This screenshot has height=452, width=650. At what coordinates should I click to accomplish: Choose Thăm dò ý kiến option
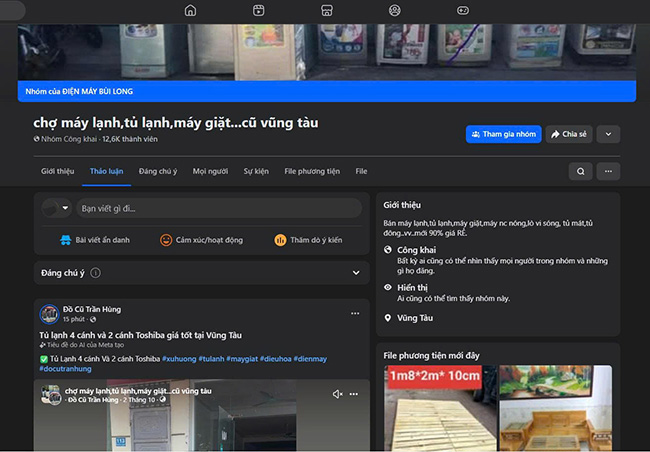click(308, 240)
